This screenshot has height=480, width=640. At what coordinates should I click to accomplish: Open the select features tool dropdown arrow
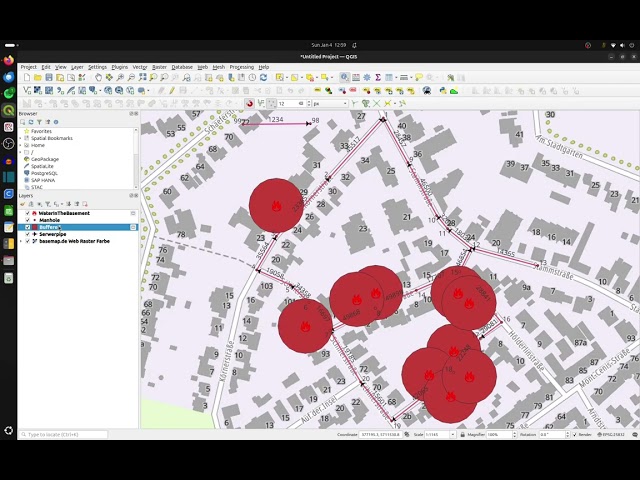coord(287,78)
